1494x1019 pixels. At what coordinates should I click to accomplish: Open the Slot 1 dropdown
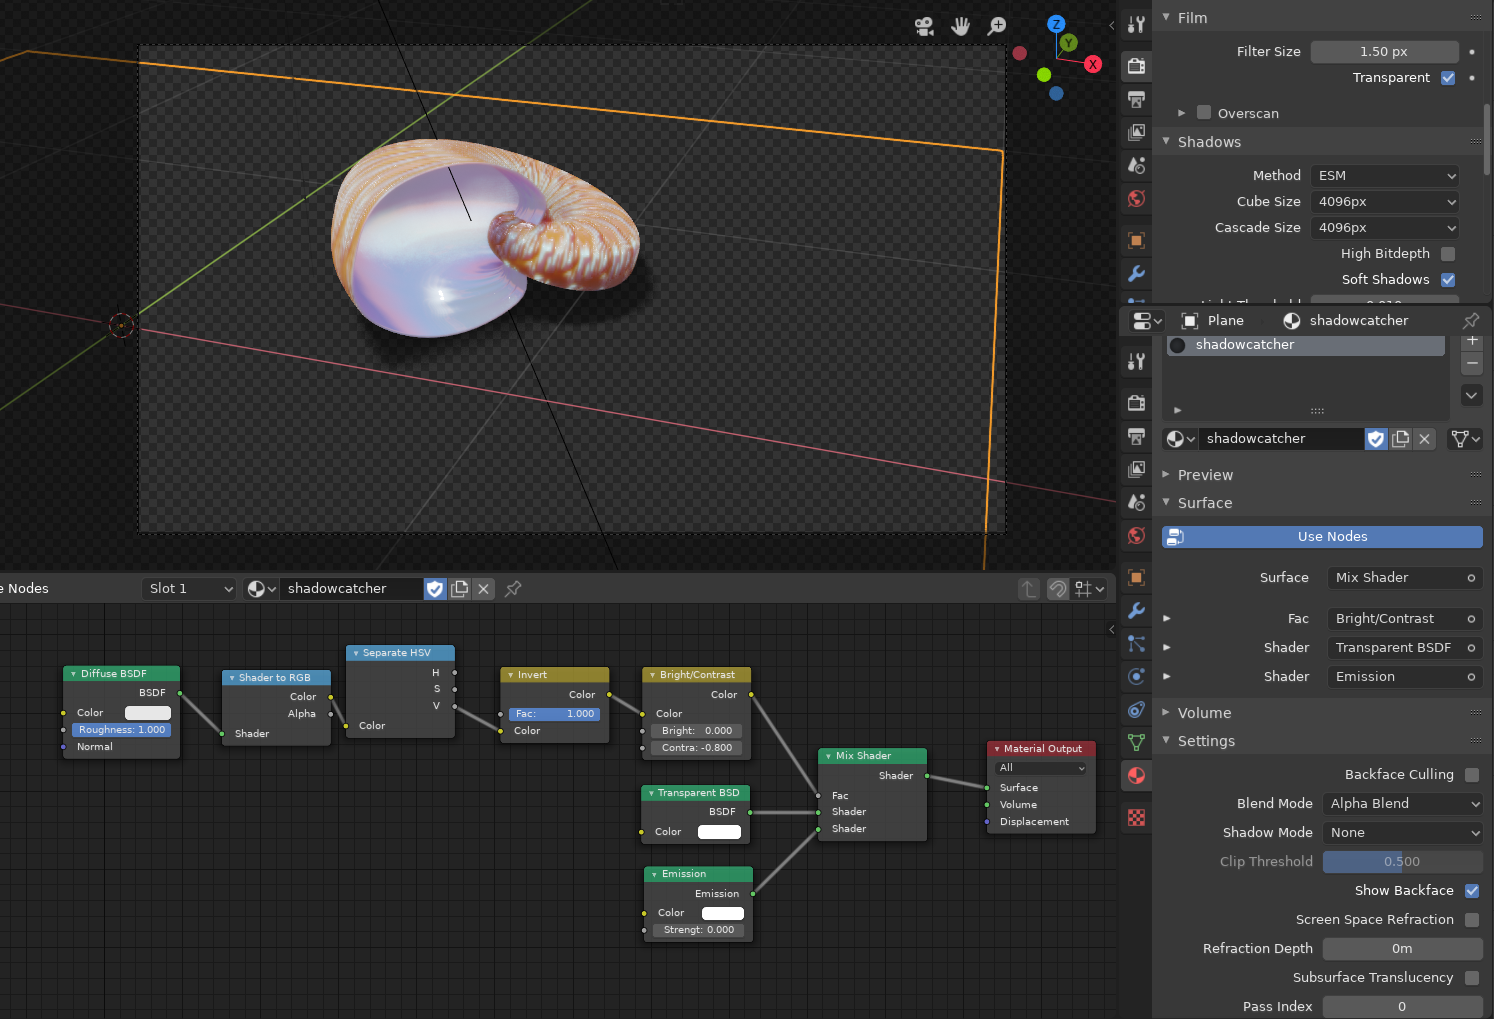pyautogui.click(x=189, y=589)
